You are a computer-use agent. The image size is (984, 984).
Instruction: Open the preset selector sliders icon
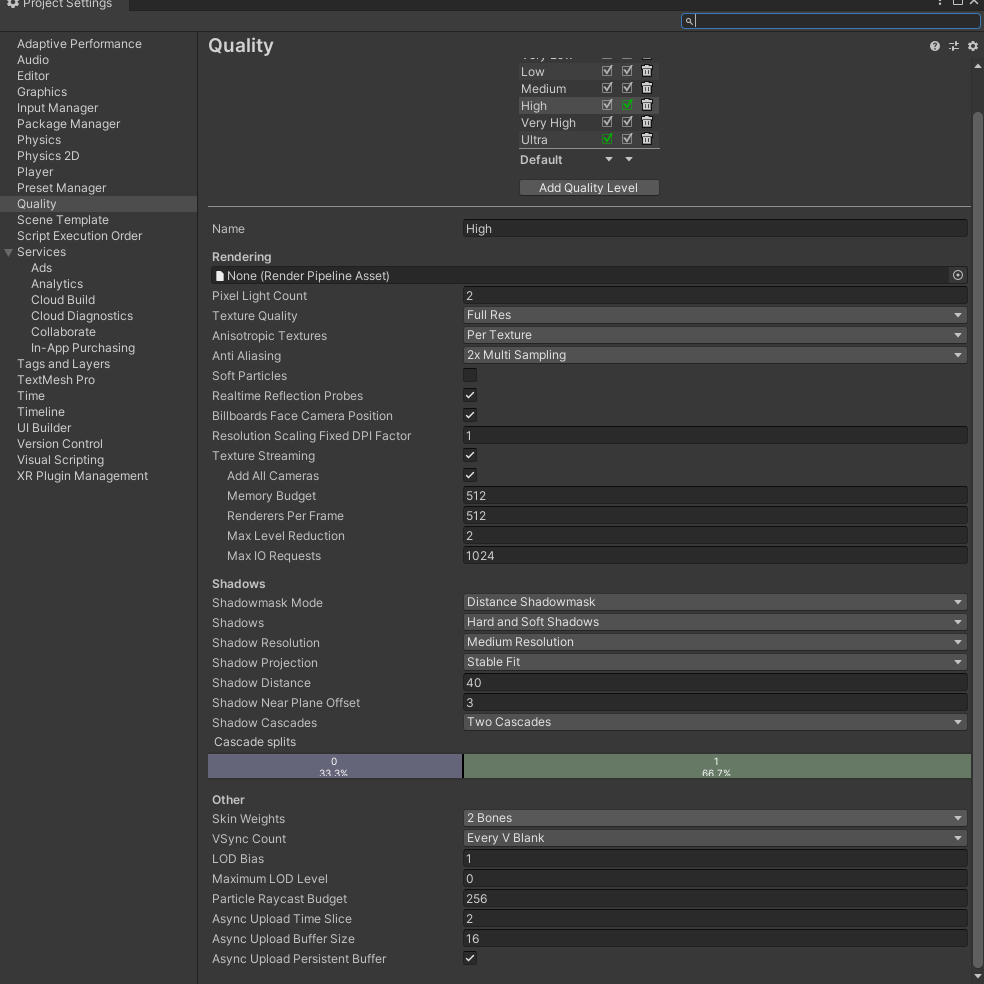pyautogui.click(x=953, y=46)
